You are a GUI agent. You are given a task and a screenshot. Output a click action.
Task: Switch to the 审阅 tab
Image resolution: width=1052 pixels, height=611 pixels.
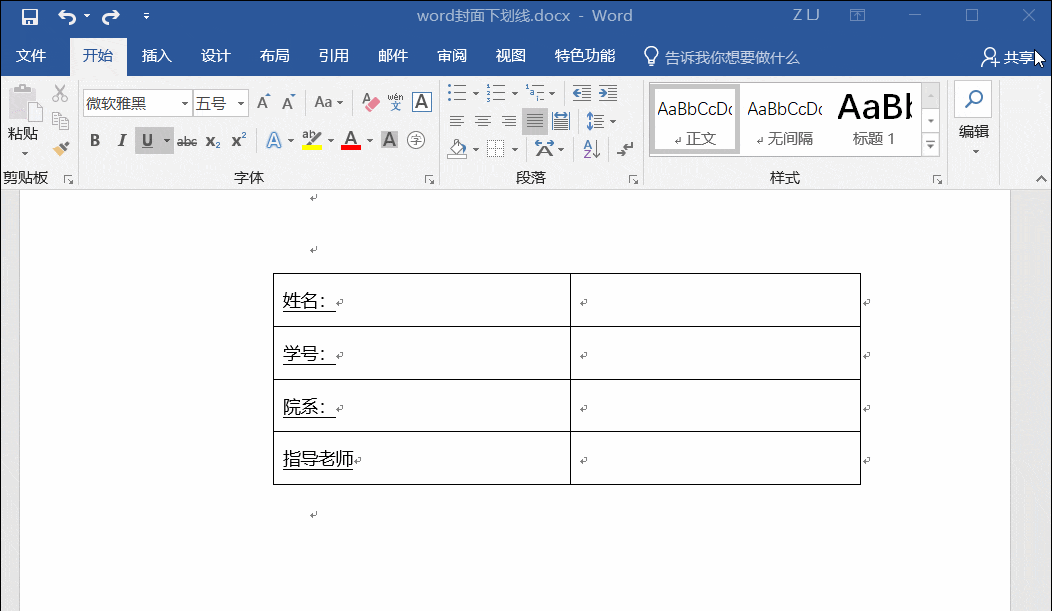pos(452,56)
